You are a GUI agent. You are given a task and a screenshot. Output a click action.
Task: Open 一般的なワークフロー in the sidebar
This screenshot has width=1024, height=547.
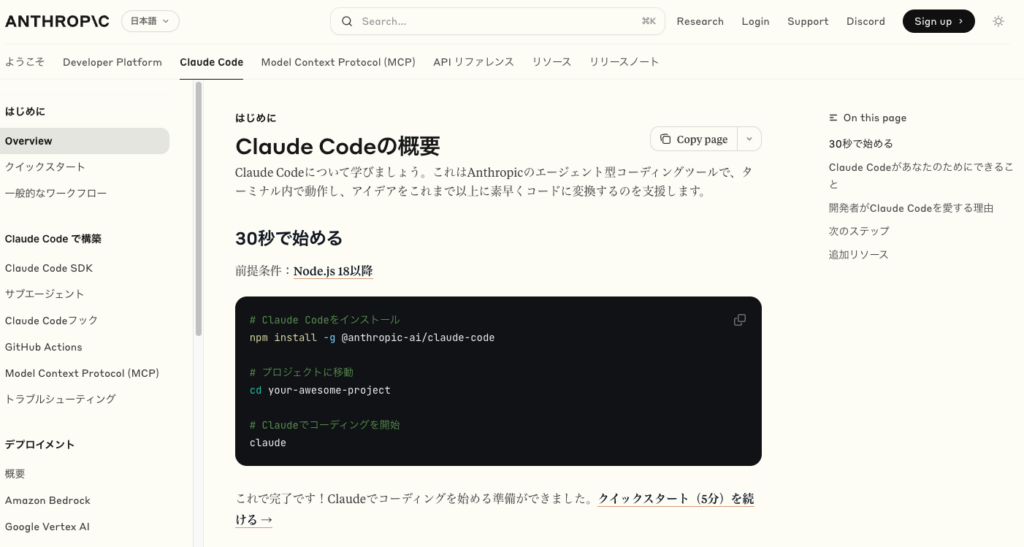click(56, 193)
